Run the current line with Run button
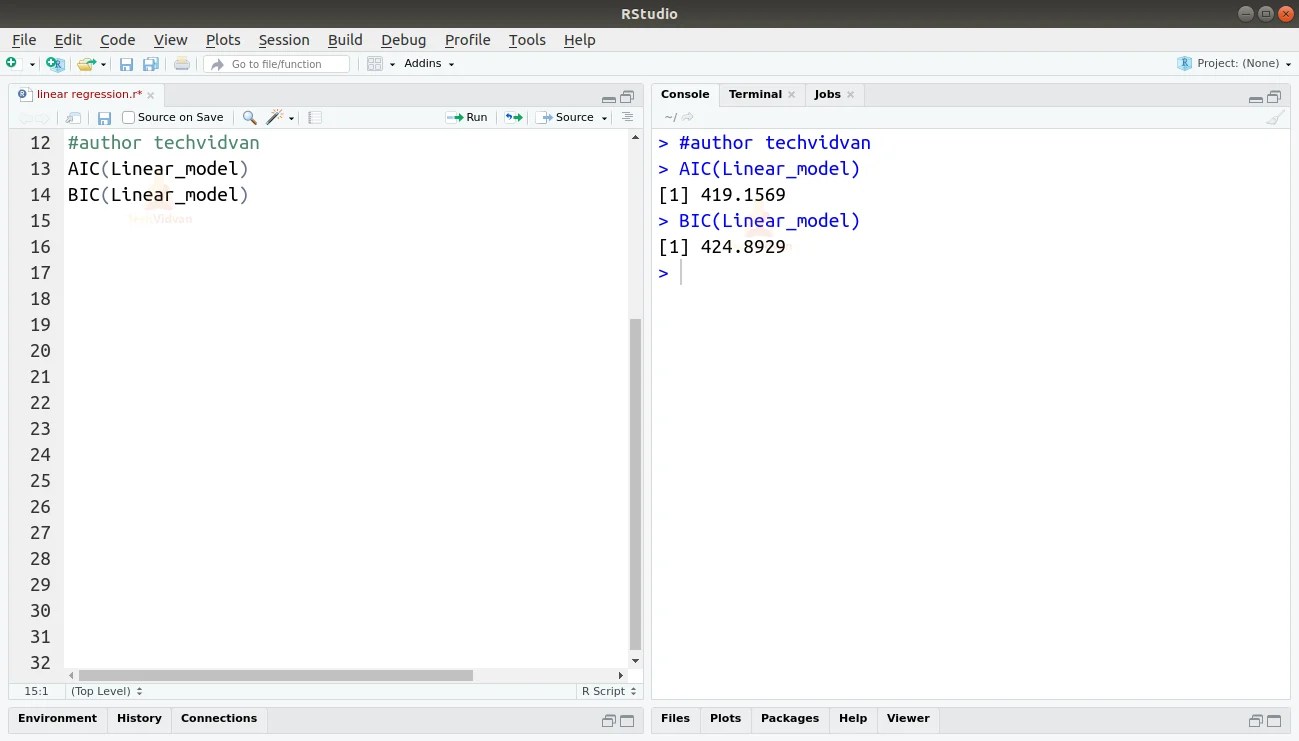 pyautogui.click(x=467, y=118)
